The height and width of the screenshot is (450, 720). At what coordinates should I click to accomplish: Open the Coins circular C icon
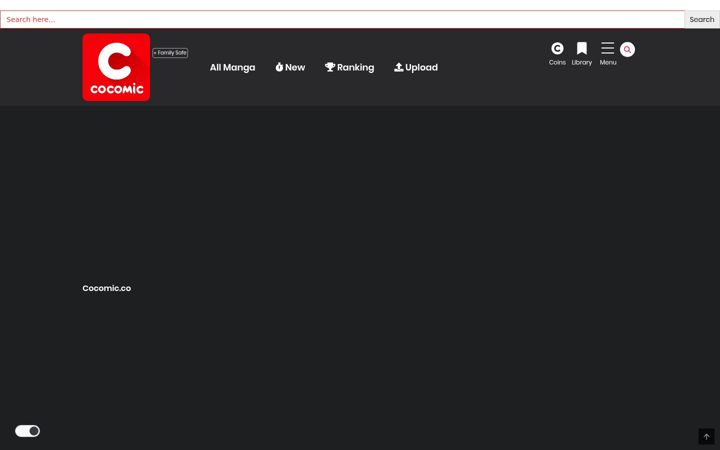pos(557,48)
